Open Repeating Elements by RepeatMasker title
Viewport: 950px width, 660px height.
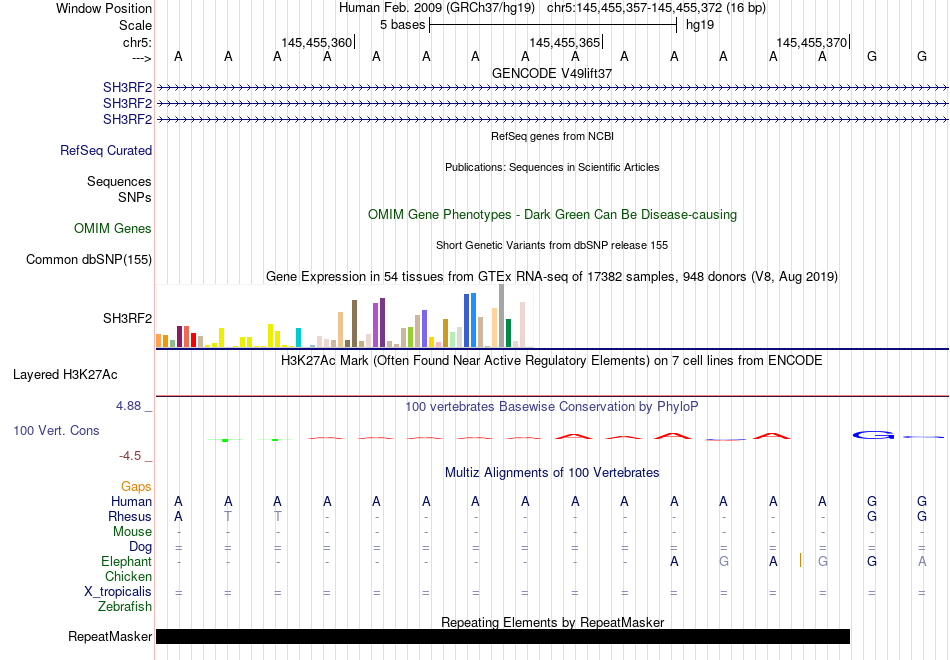pos(553,622)
